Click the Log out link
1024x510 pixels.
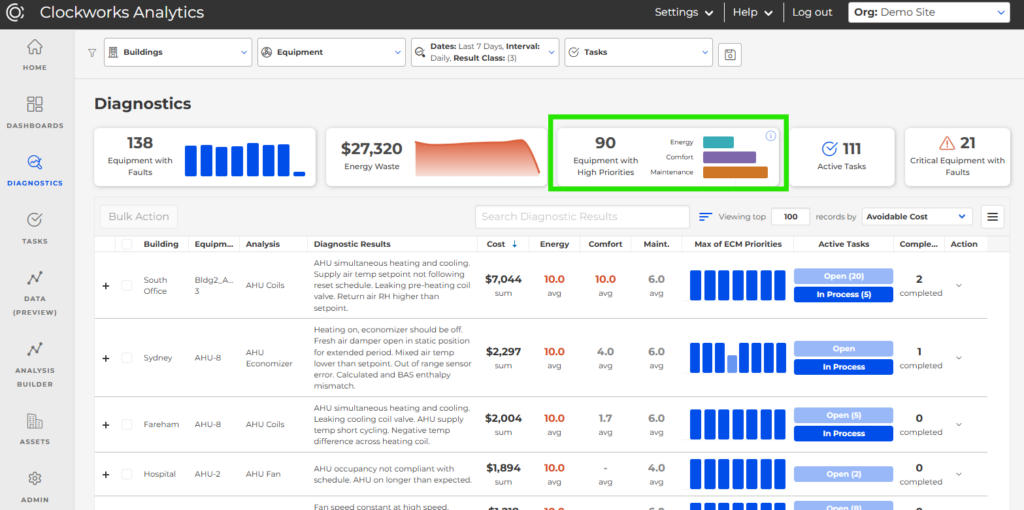pos(812,13)
